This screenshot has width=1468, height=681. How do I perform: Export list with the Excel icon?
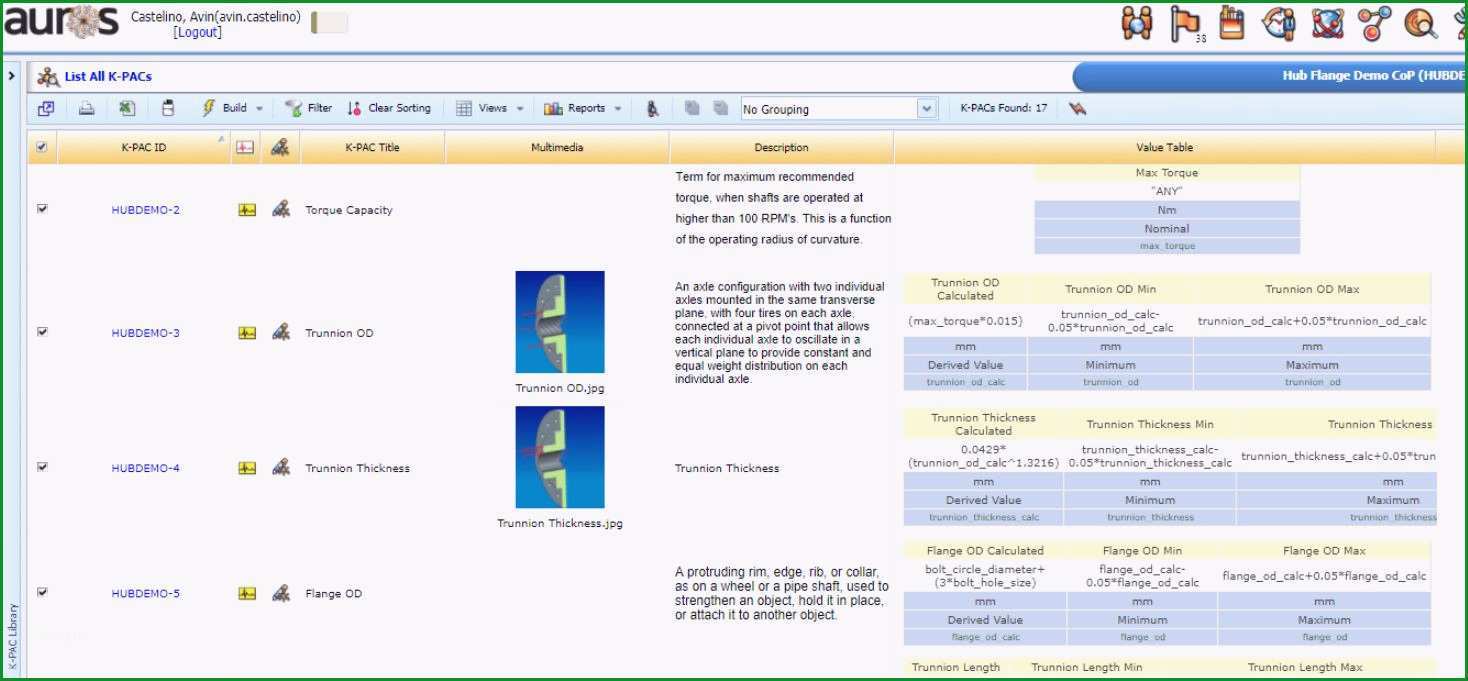[126, 108]
